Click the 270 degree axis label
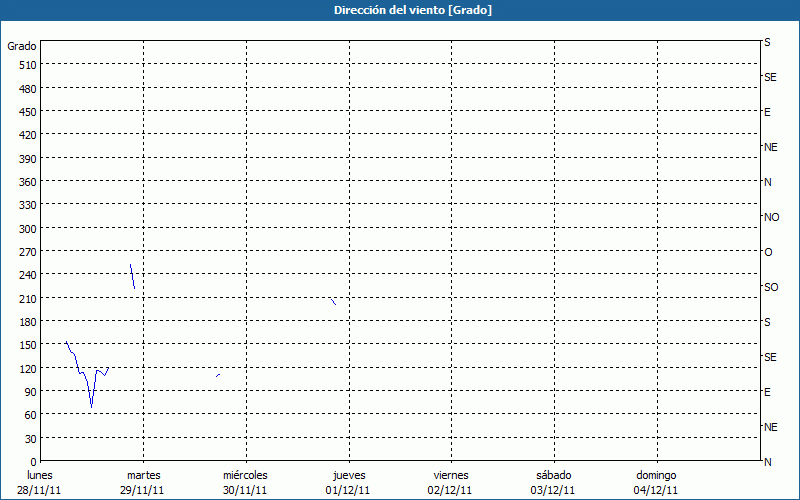 28,252
